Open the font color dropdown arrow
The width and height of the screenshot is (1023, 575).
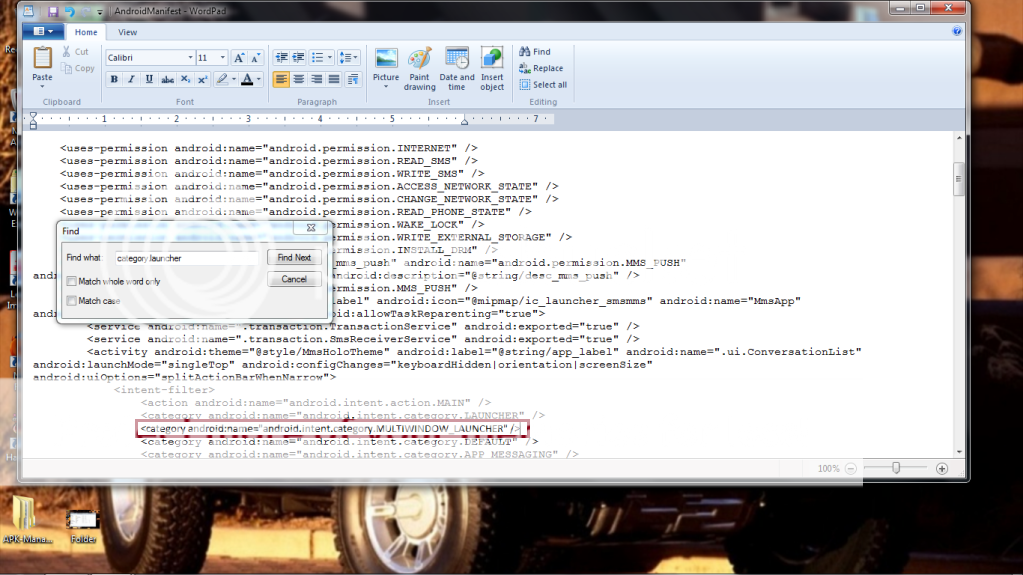(259, 79)
